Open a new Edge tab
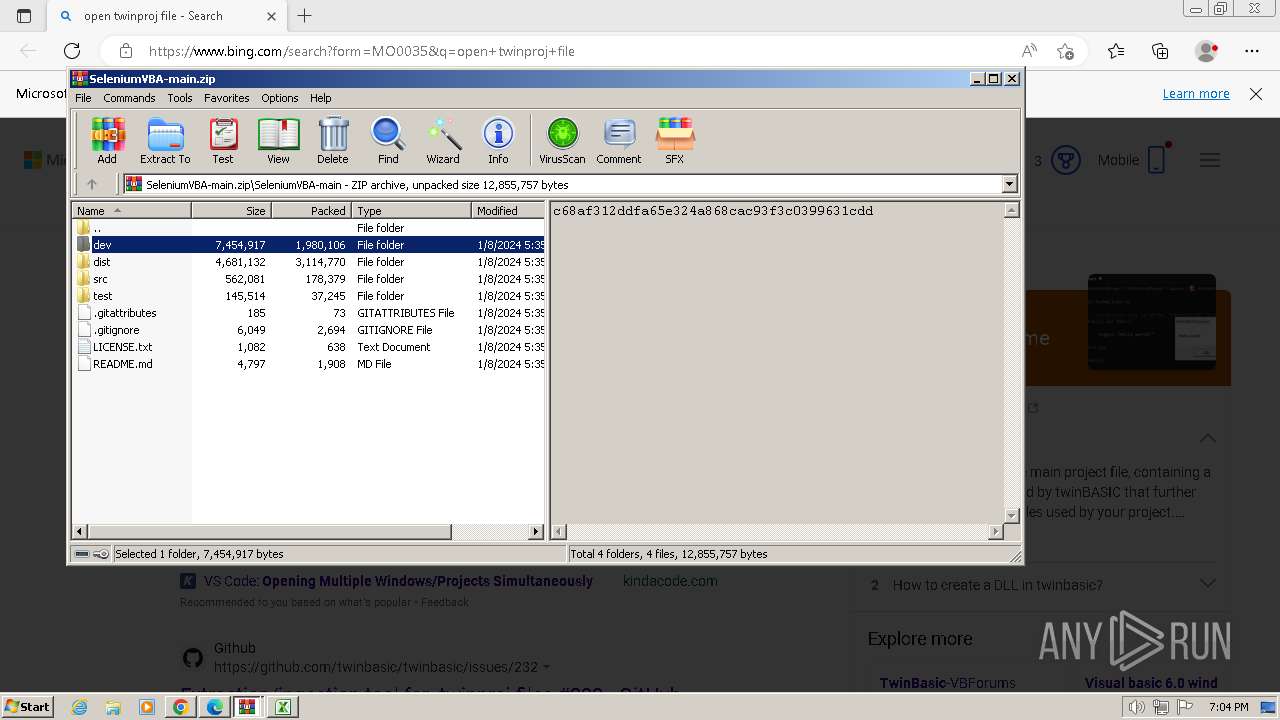Viewport: 1280px width, 720px height. [x=305, y=15]
